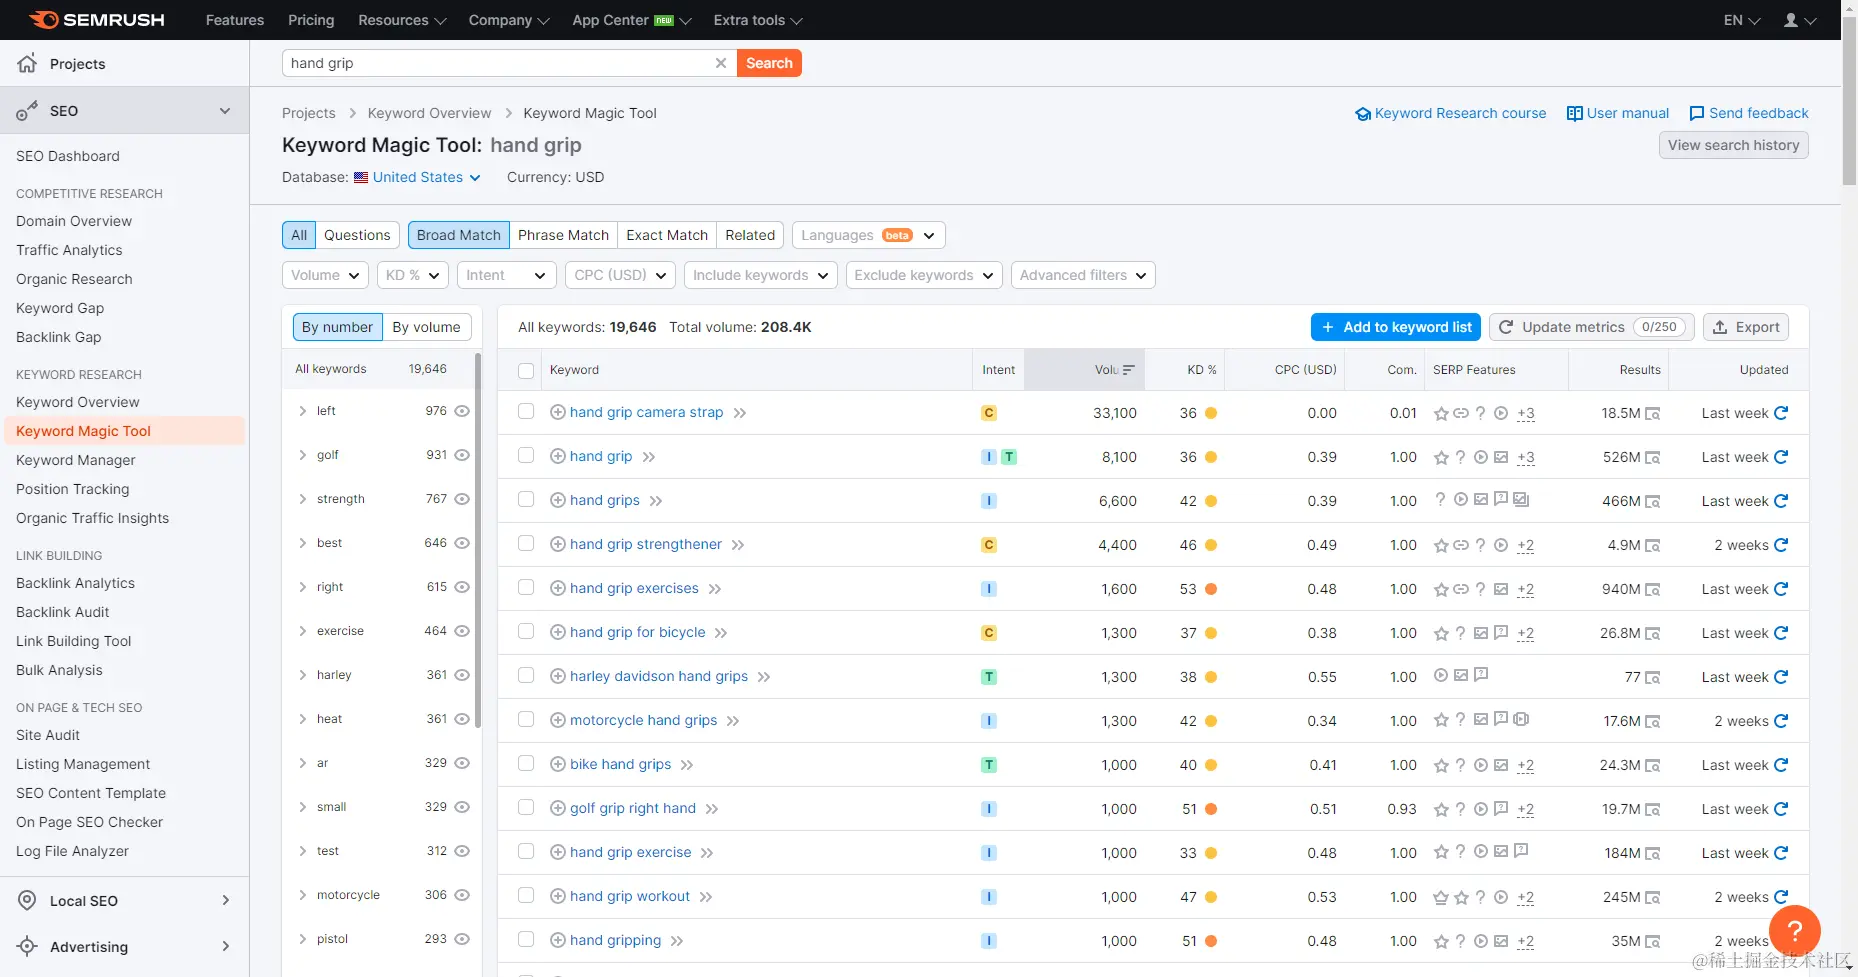Select the Related tab
1858x977 pixels.
pyautogui.click(x=750, y=235)
